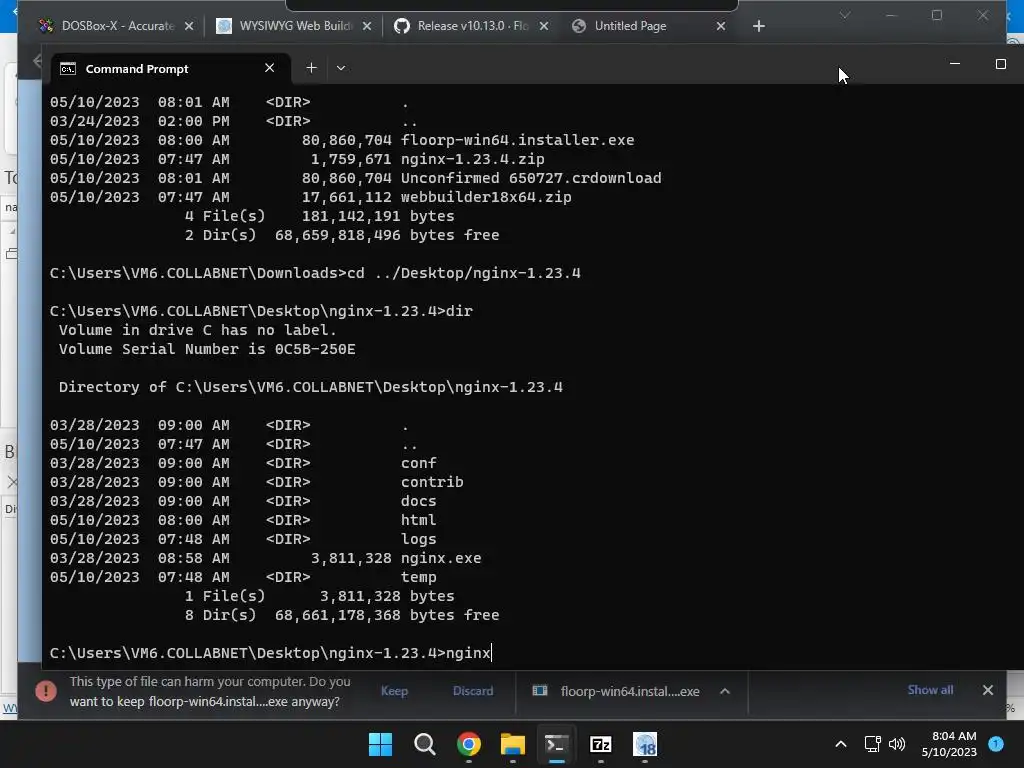Click Unconfirmed 650727.crdownload entry
This screenshot has height=768, width=1024.
click(x=531, y=178)
